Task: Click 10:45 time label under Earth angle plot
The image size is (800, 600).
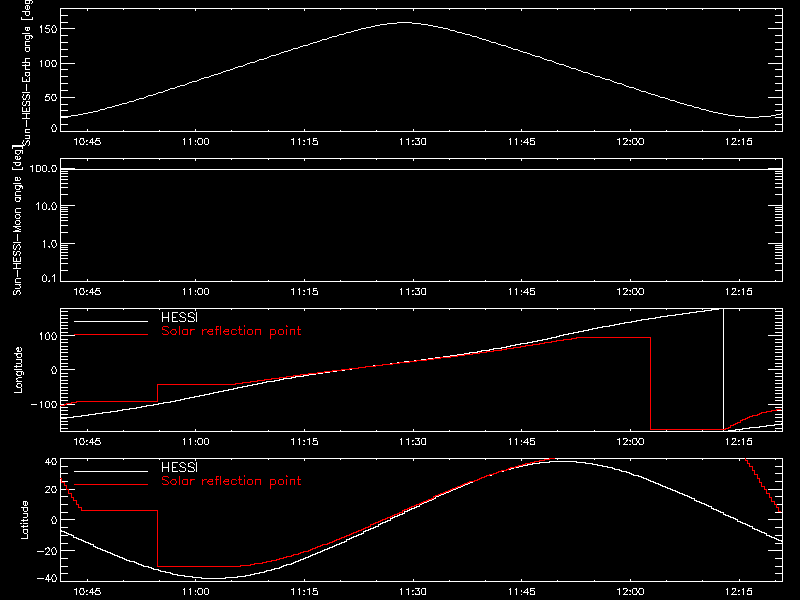Action: coord(87,141)
